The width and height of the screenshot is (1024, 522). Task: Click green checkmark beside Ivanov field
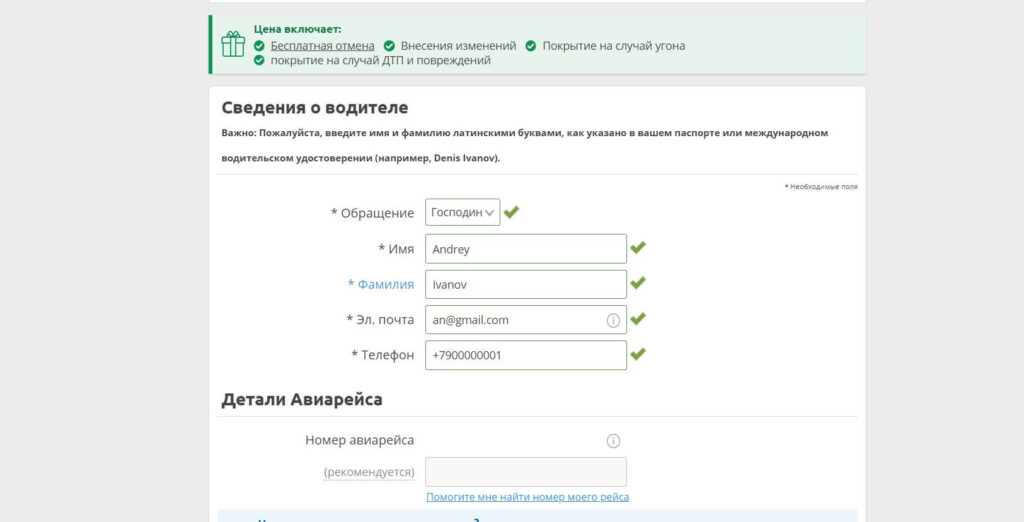coord(638,283)
